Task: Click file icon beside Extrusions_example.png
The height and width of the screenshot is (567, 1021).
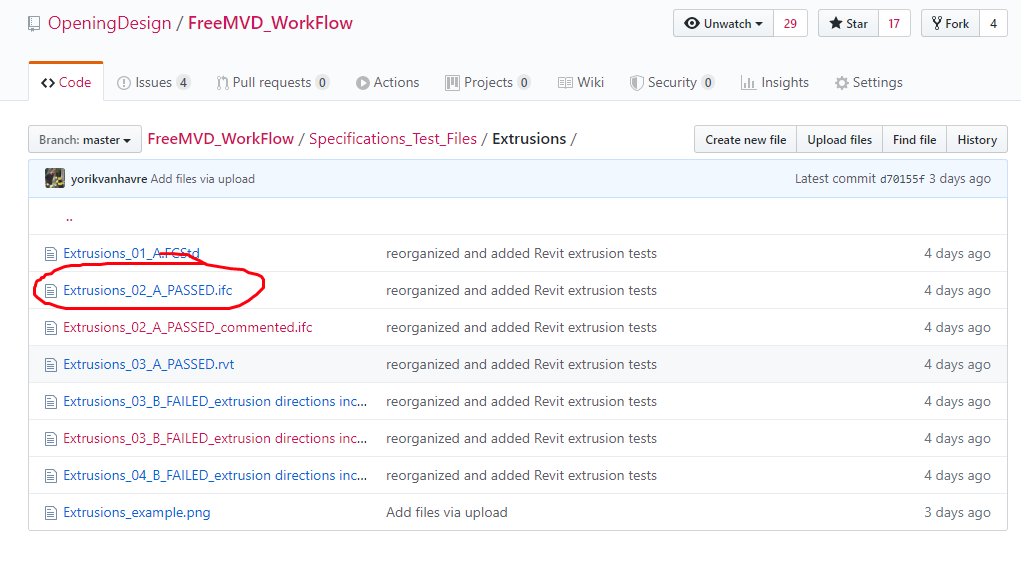Action: [x=51, y=514]
